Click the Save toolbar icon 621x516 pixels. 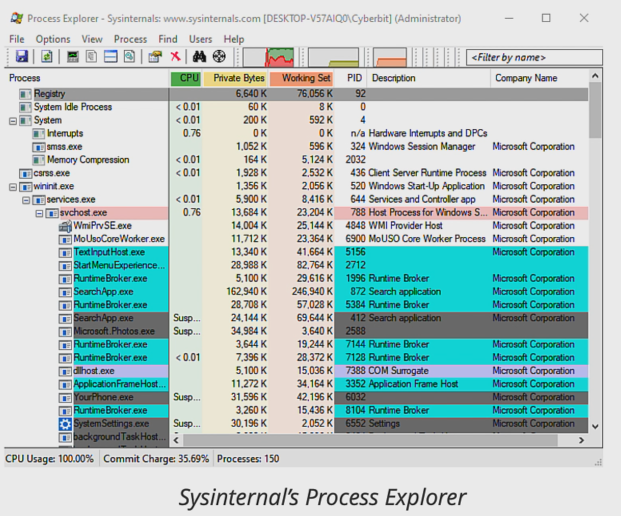tap(22, 57)
